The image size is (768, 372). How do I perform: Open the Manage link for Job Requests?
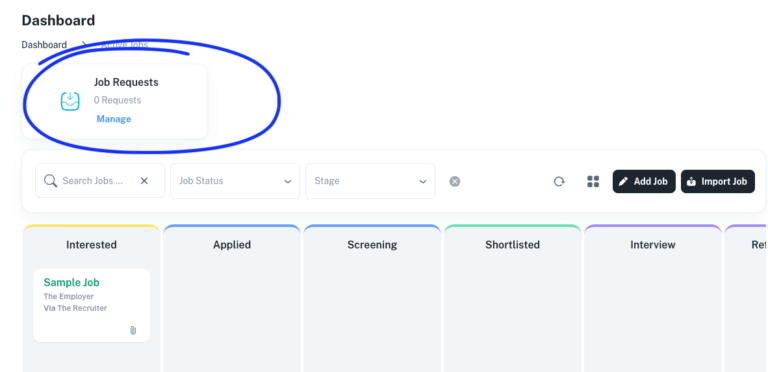point(114,119)
